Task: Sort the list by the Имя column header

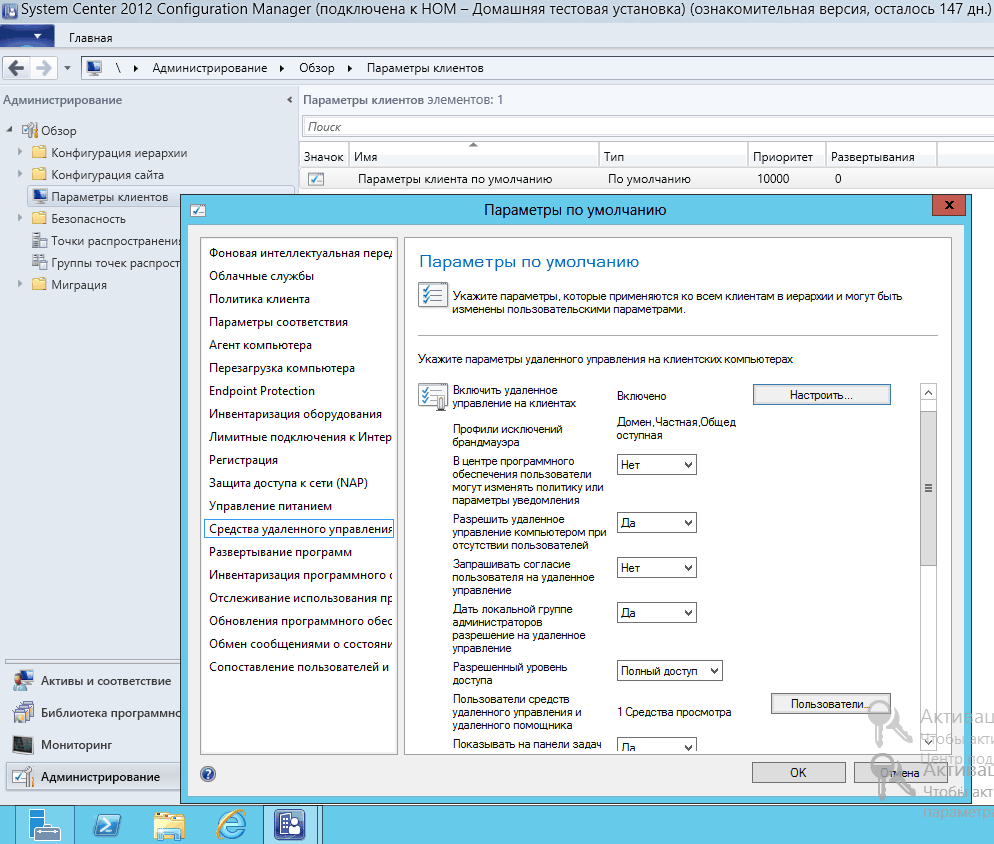Action: point(474,157)
